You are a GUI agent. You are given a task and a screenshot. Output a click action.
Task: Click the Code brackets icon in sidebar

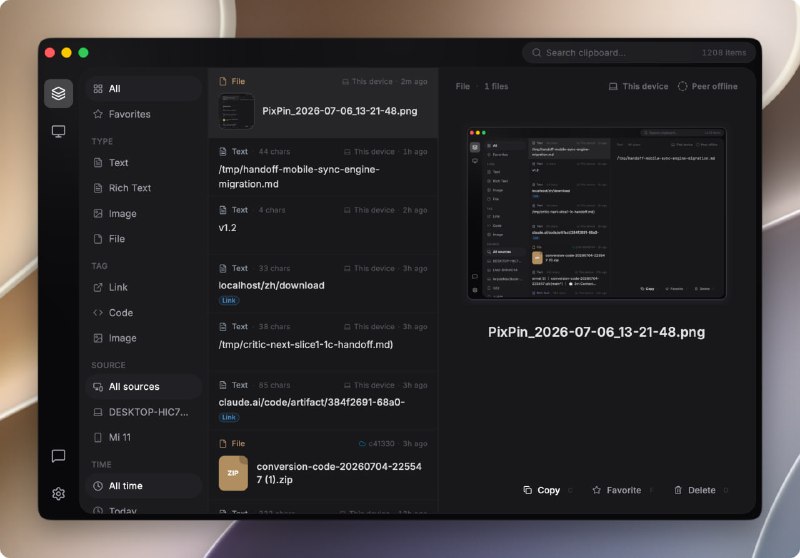coord(98,313)
